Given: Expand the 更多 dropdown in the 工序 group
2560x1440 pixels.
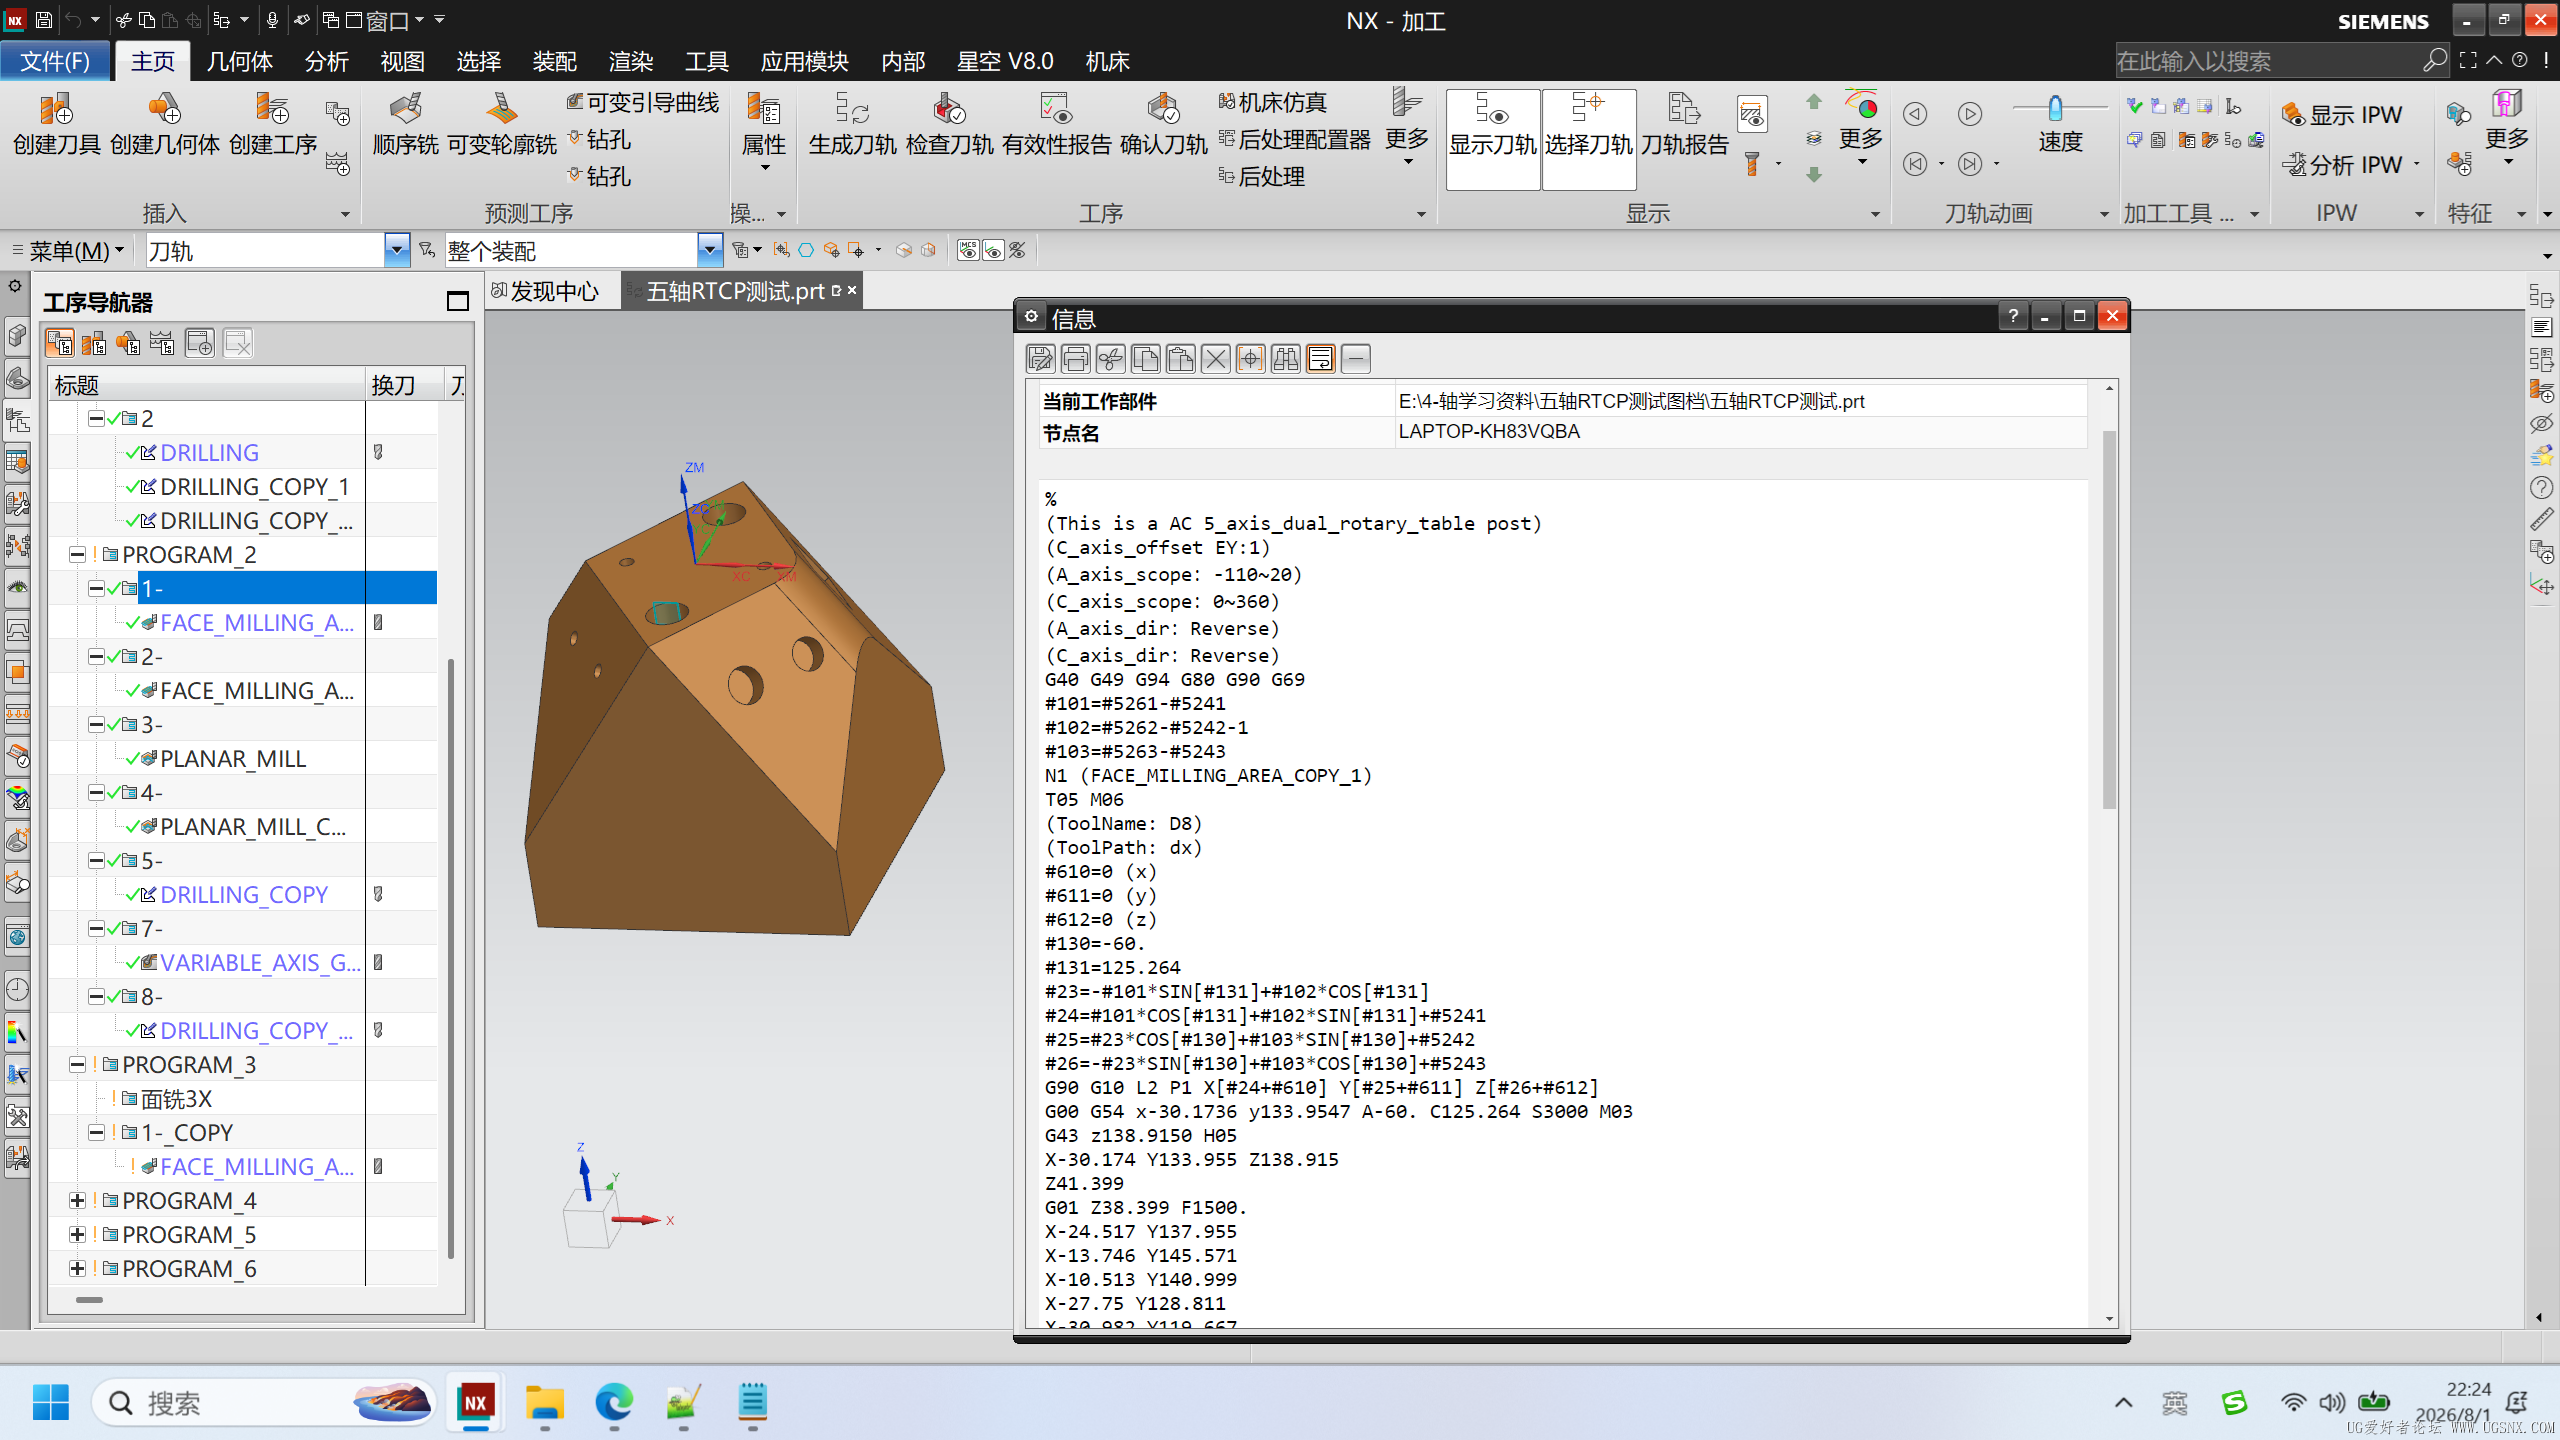Looking at the screenshot, I should point(1407,128).
